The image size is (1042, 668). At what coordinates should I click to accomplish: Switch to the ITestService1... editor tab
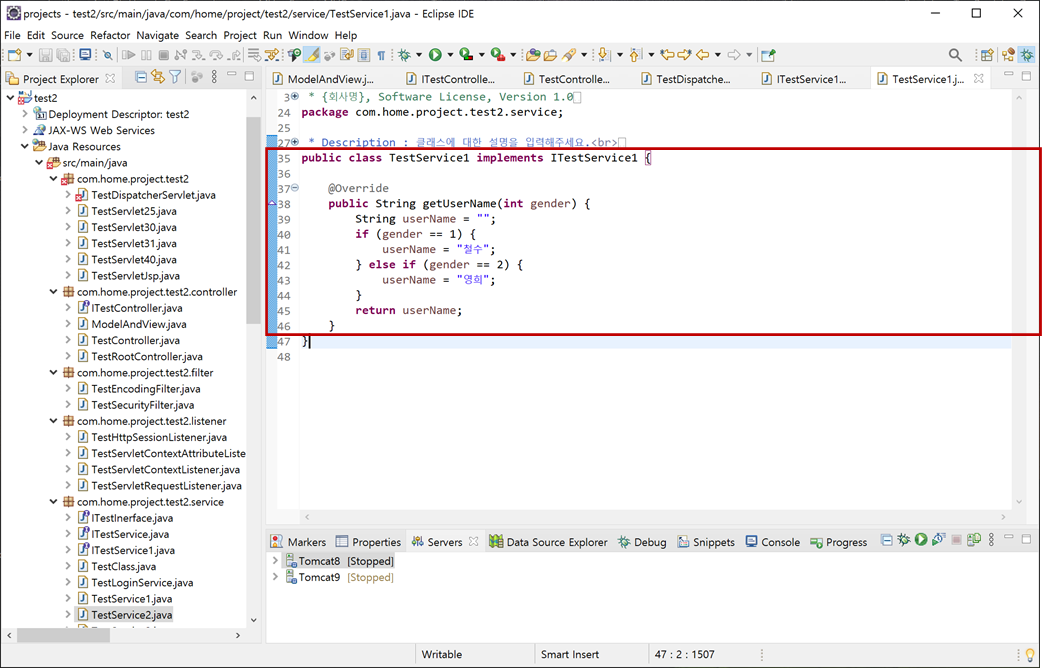pos(805,79)
